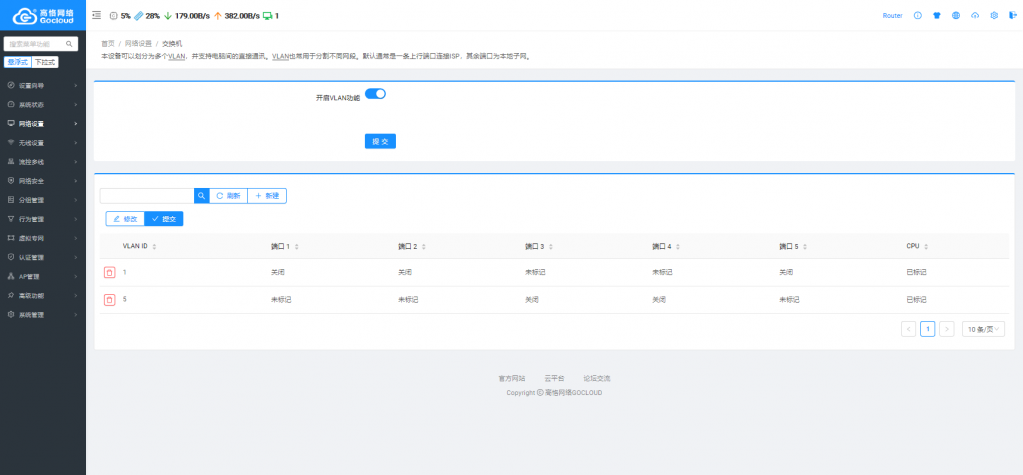
Task: Click the cloud upload icon
Action: click(975, 16)
